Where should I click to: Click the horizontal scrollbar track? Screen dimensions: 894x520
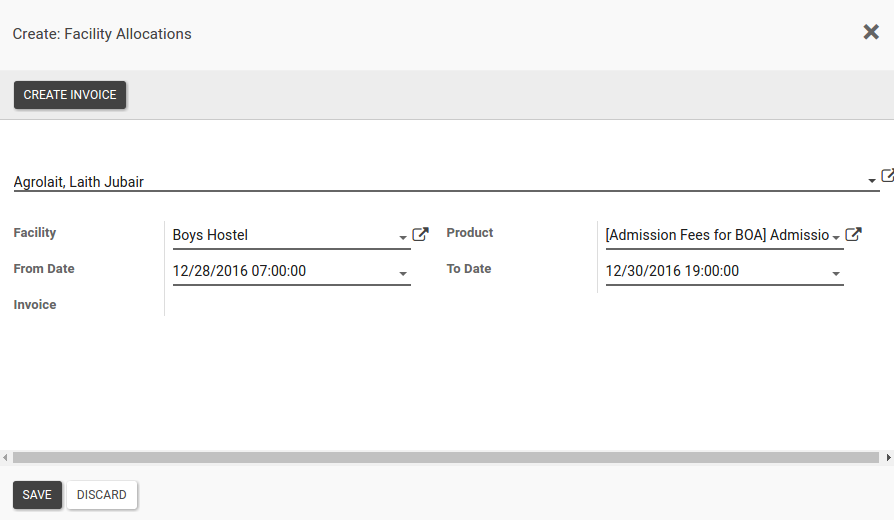coord(445,457)
